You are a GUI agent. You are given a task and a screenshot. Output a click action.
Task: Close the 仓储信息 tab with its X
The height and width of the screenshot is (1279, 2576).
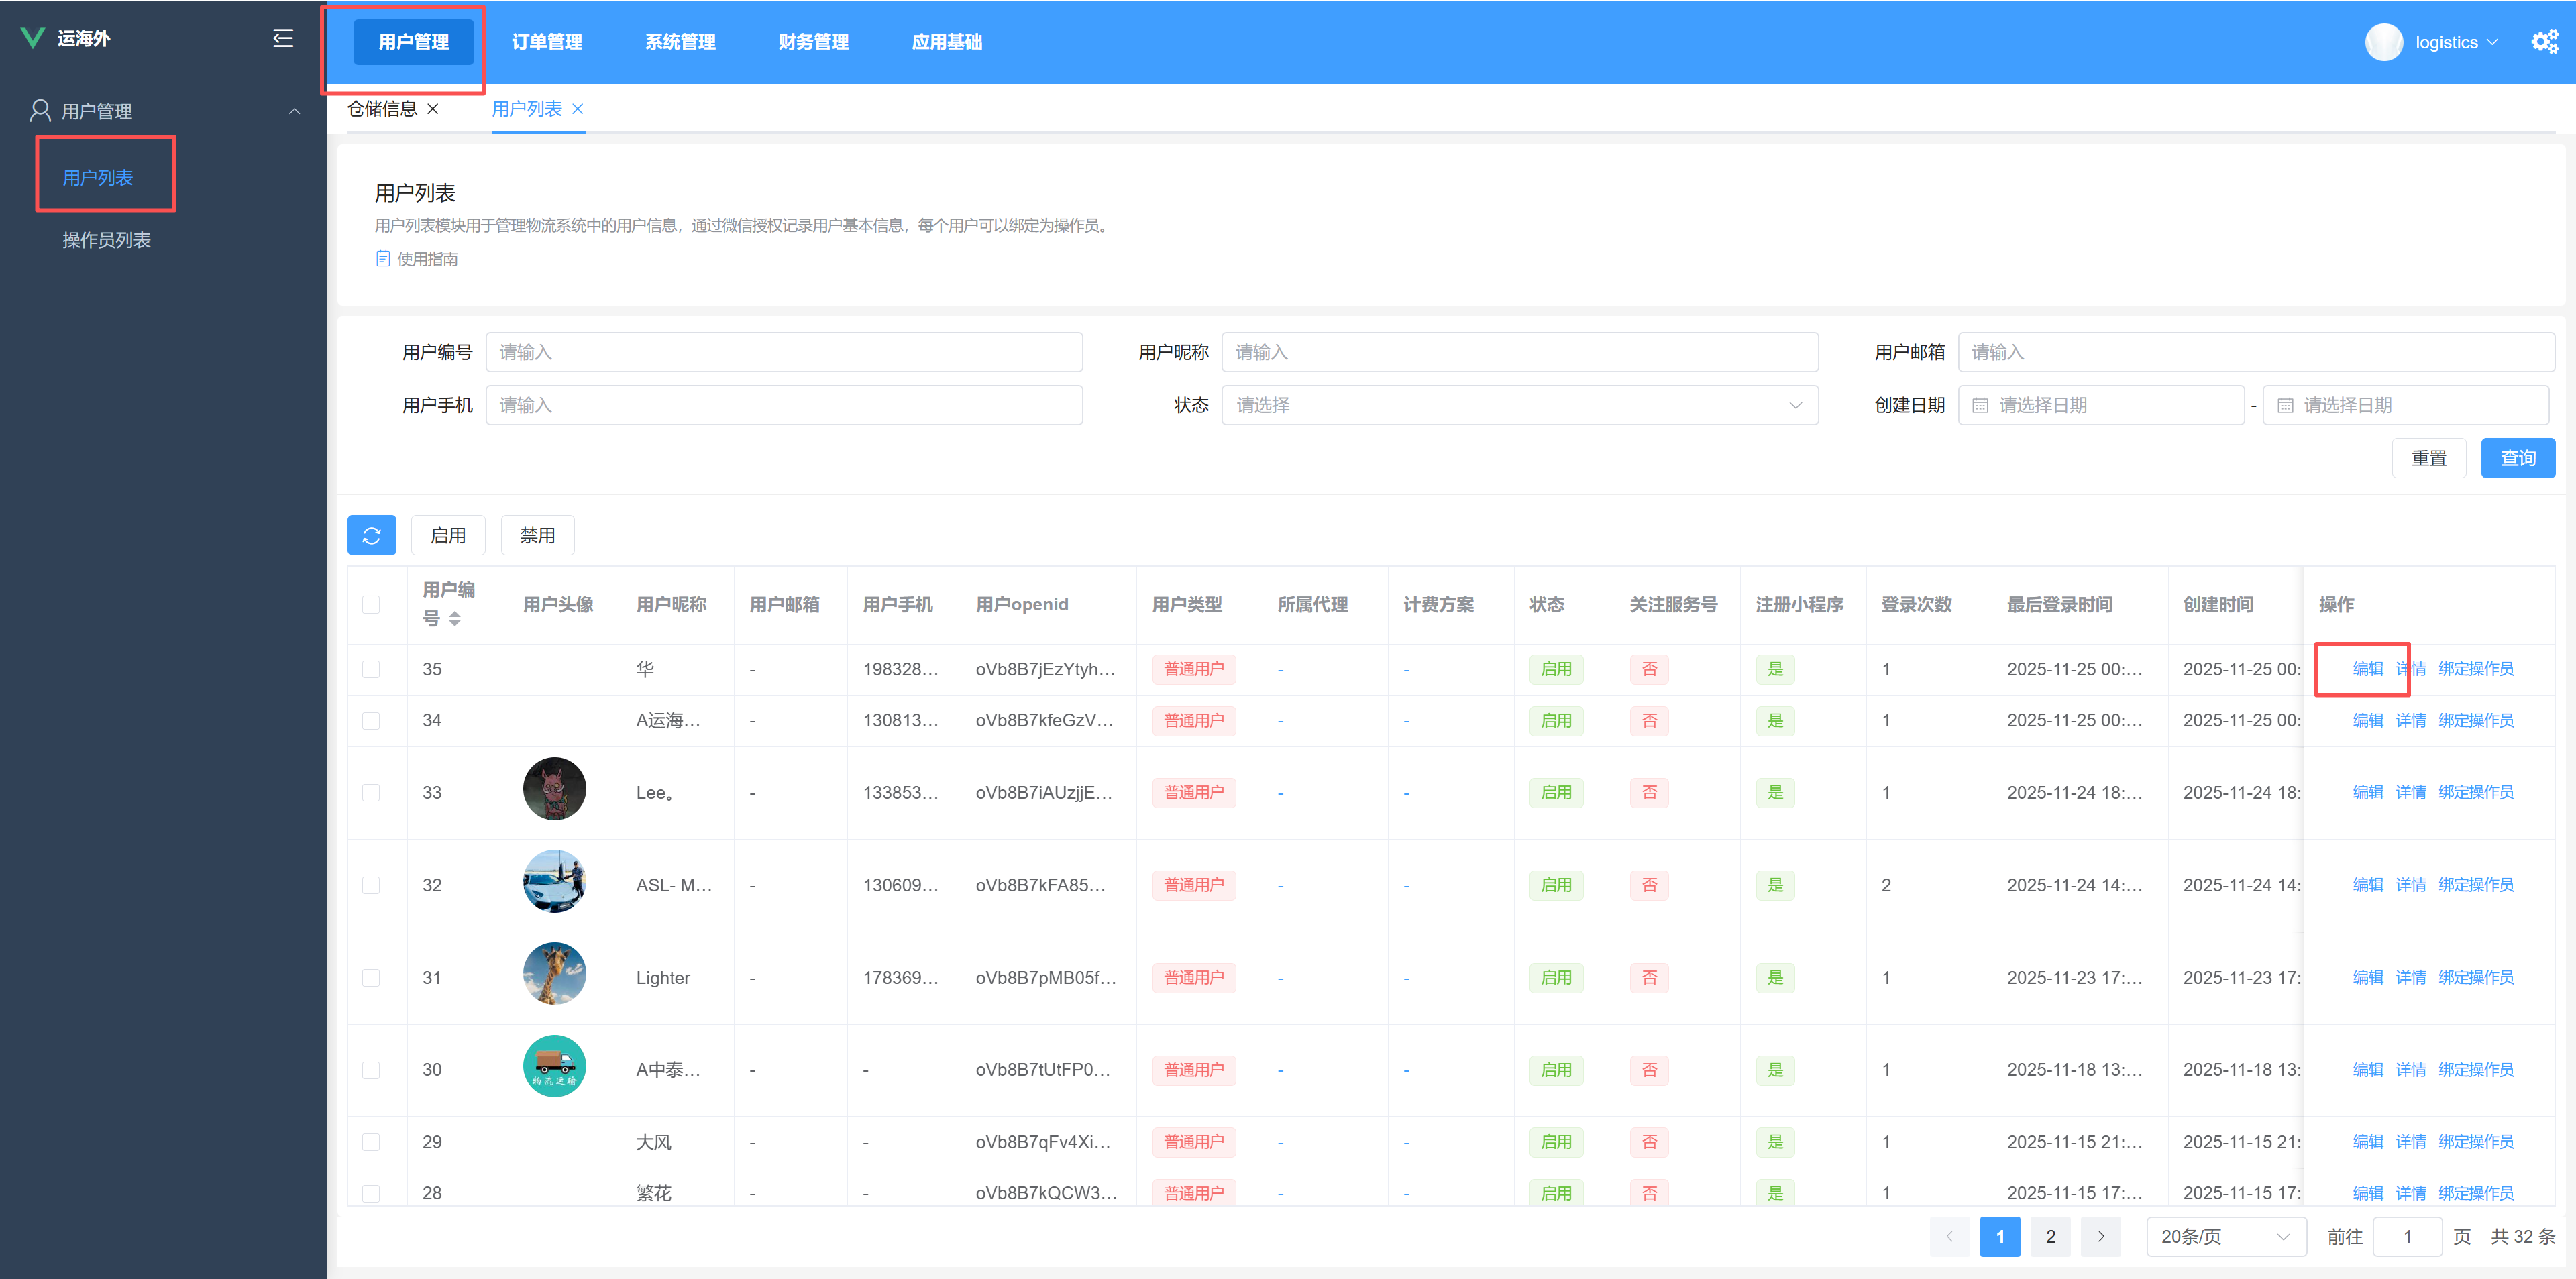point(433,109)
